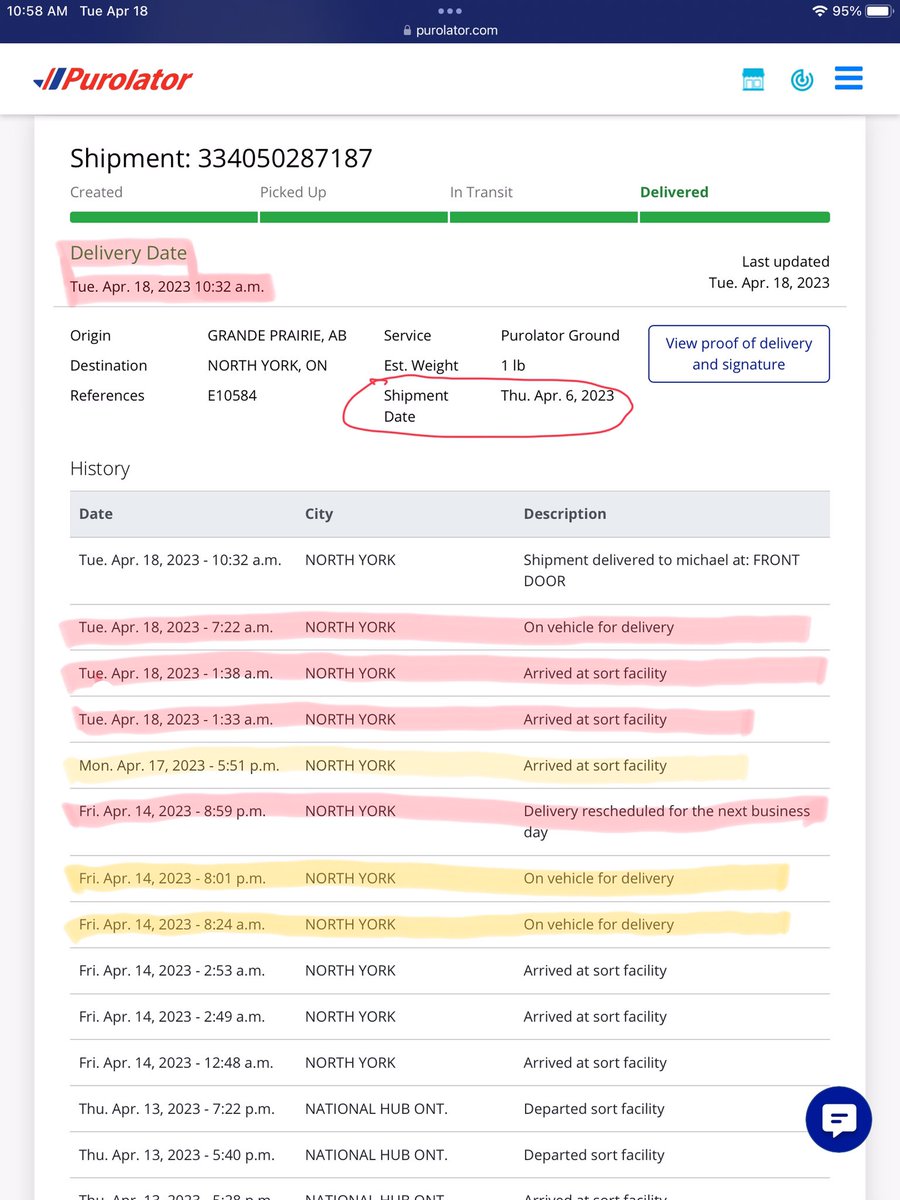The height and width of the screenshot is (1200, 900).
Task: Select 'Delivery rescheduled for the next business day'
Action: [667, 821]
